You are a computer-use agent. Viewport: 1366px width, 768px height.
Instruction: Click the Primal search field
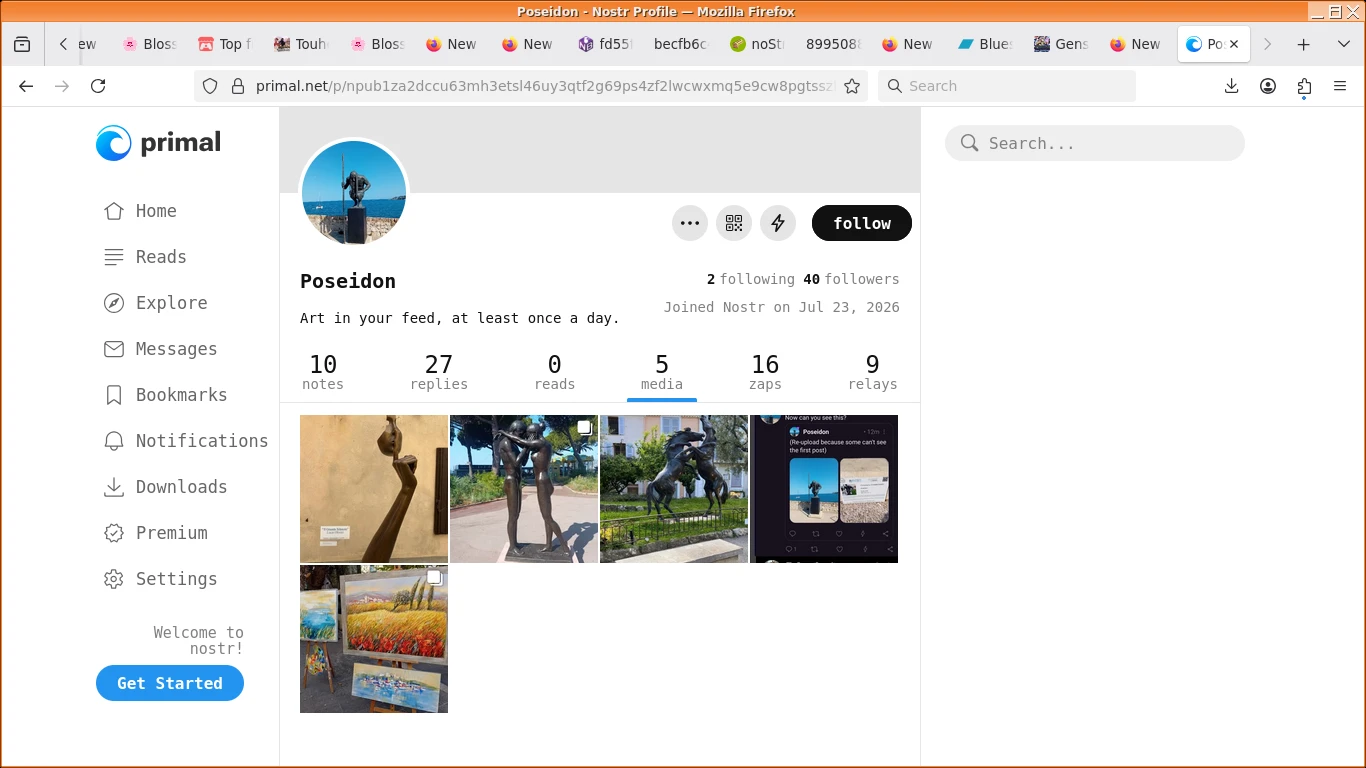[1095, 143]
